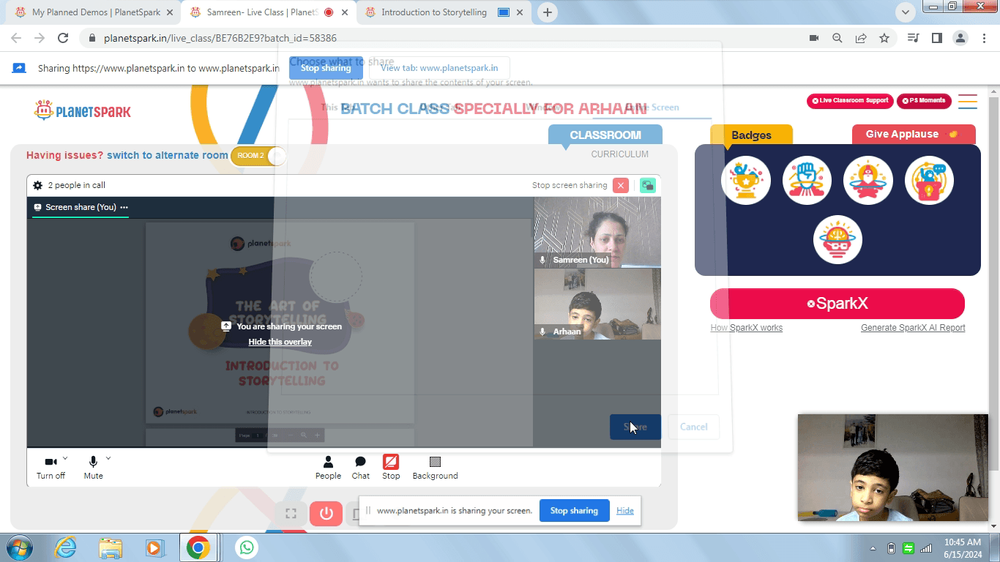Expand camera options arrow

pyautogui.click(x=65, y=458)
